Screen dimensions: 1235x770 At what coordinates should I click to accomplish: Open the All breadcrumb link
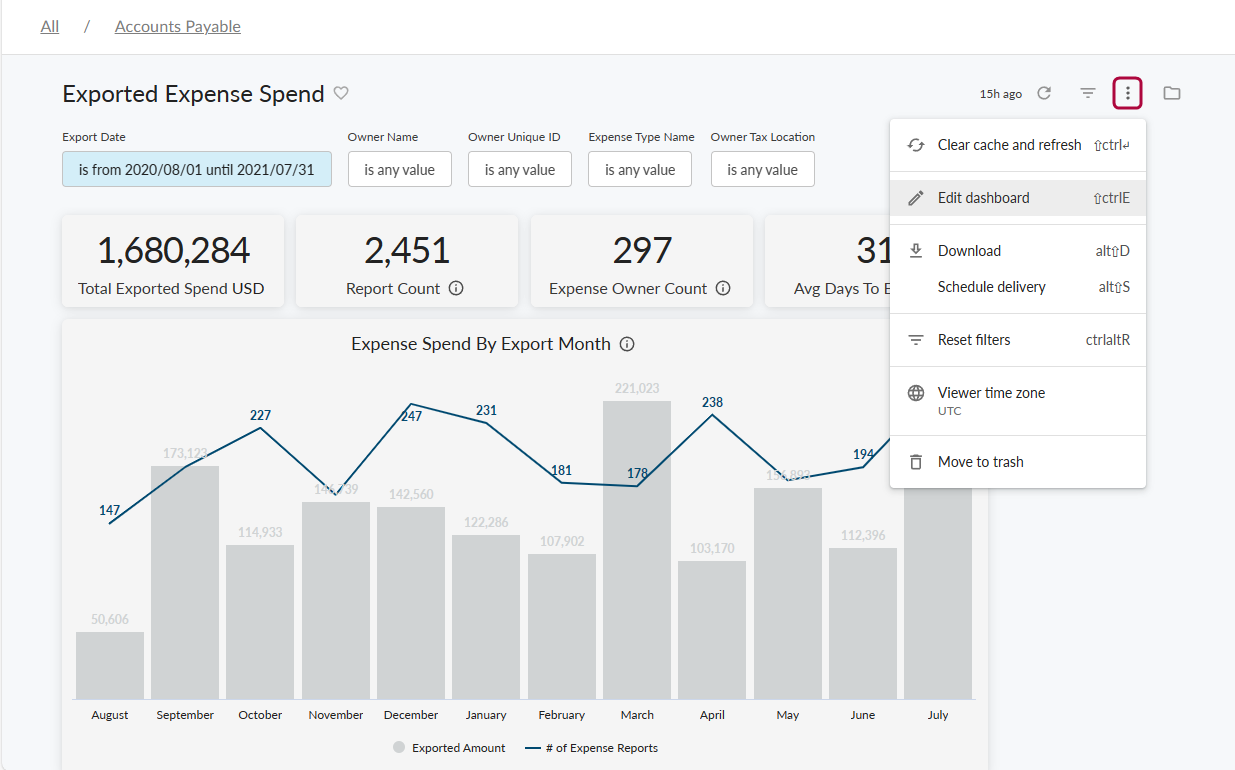coord(49,26)
